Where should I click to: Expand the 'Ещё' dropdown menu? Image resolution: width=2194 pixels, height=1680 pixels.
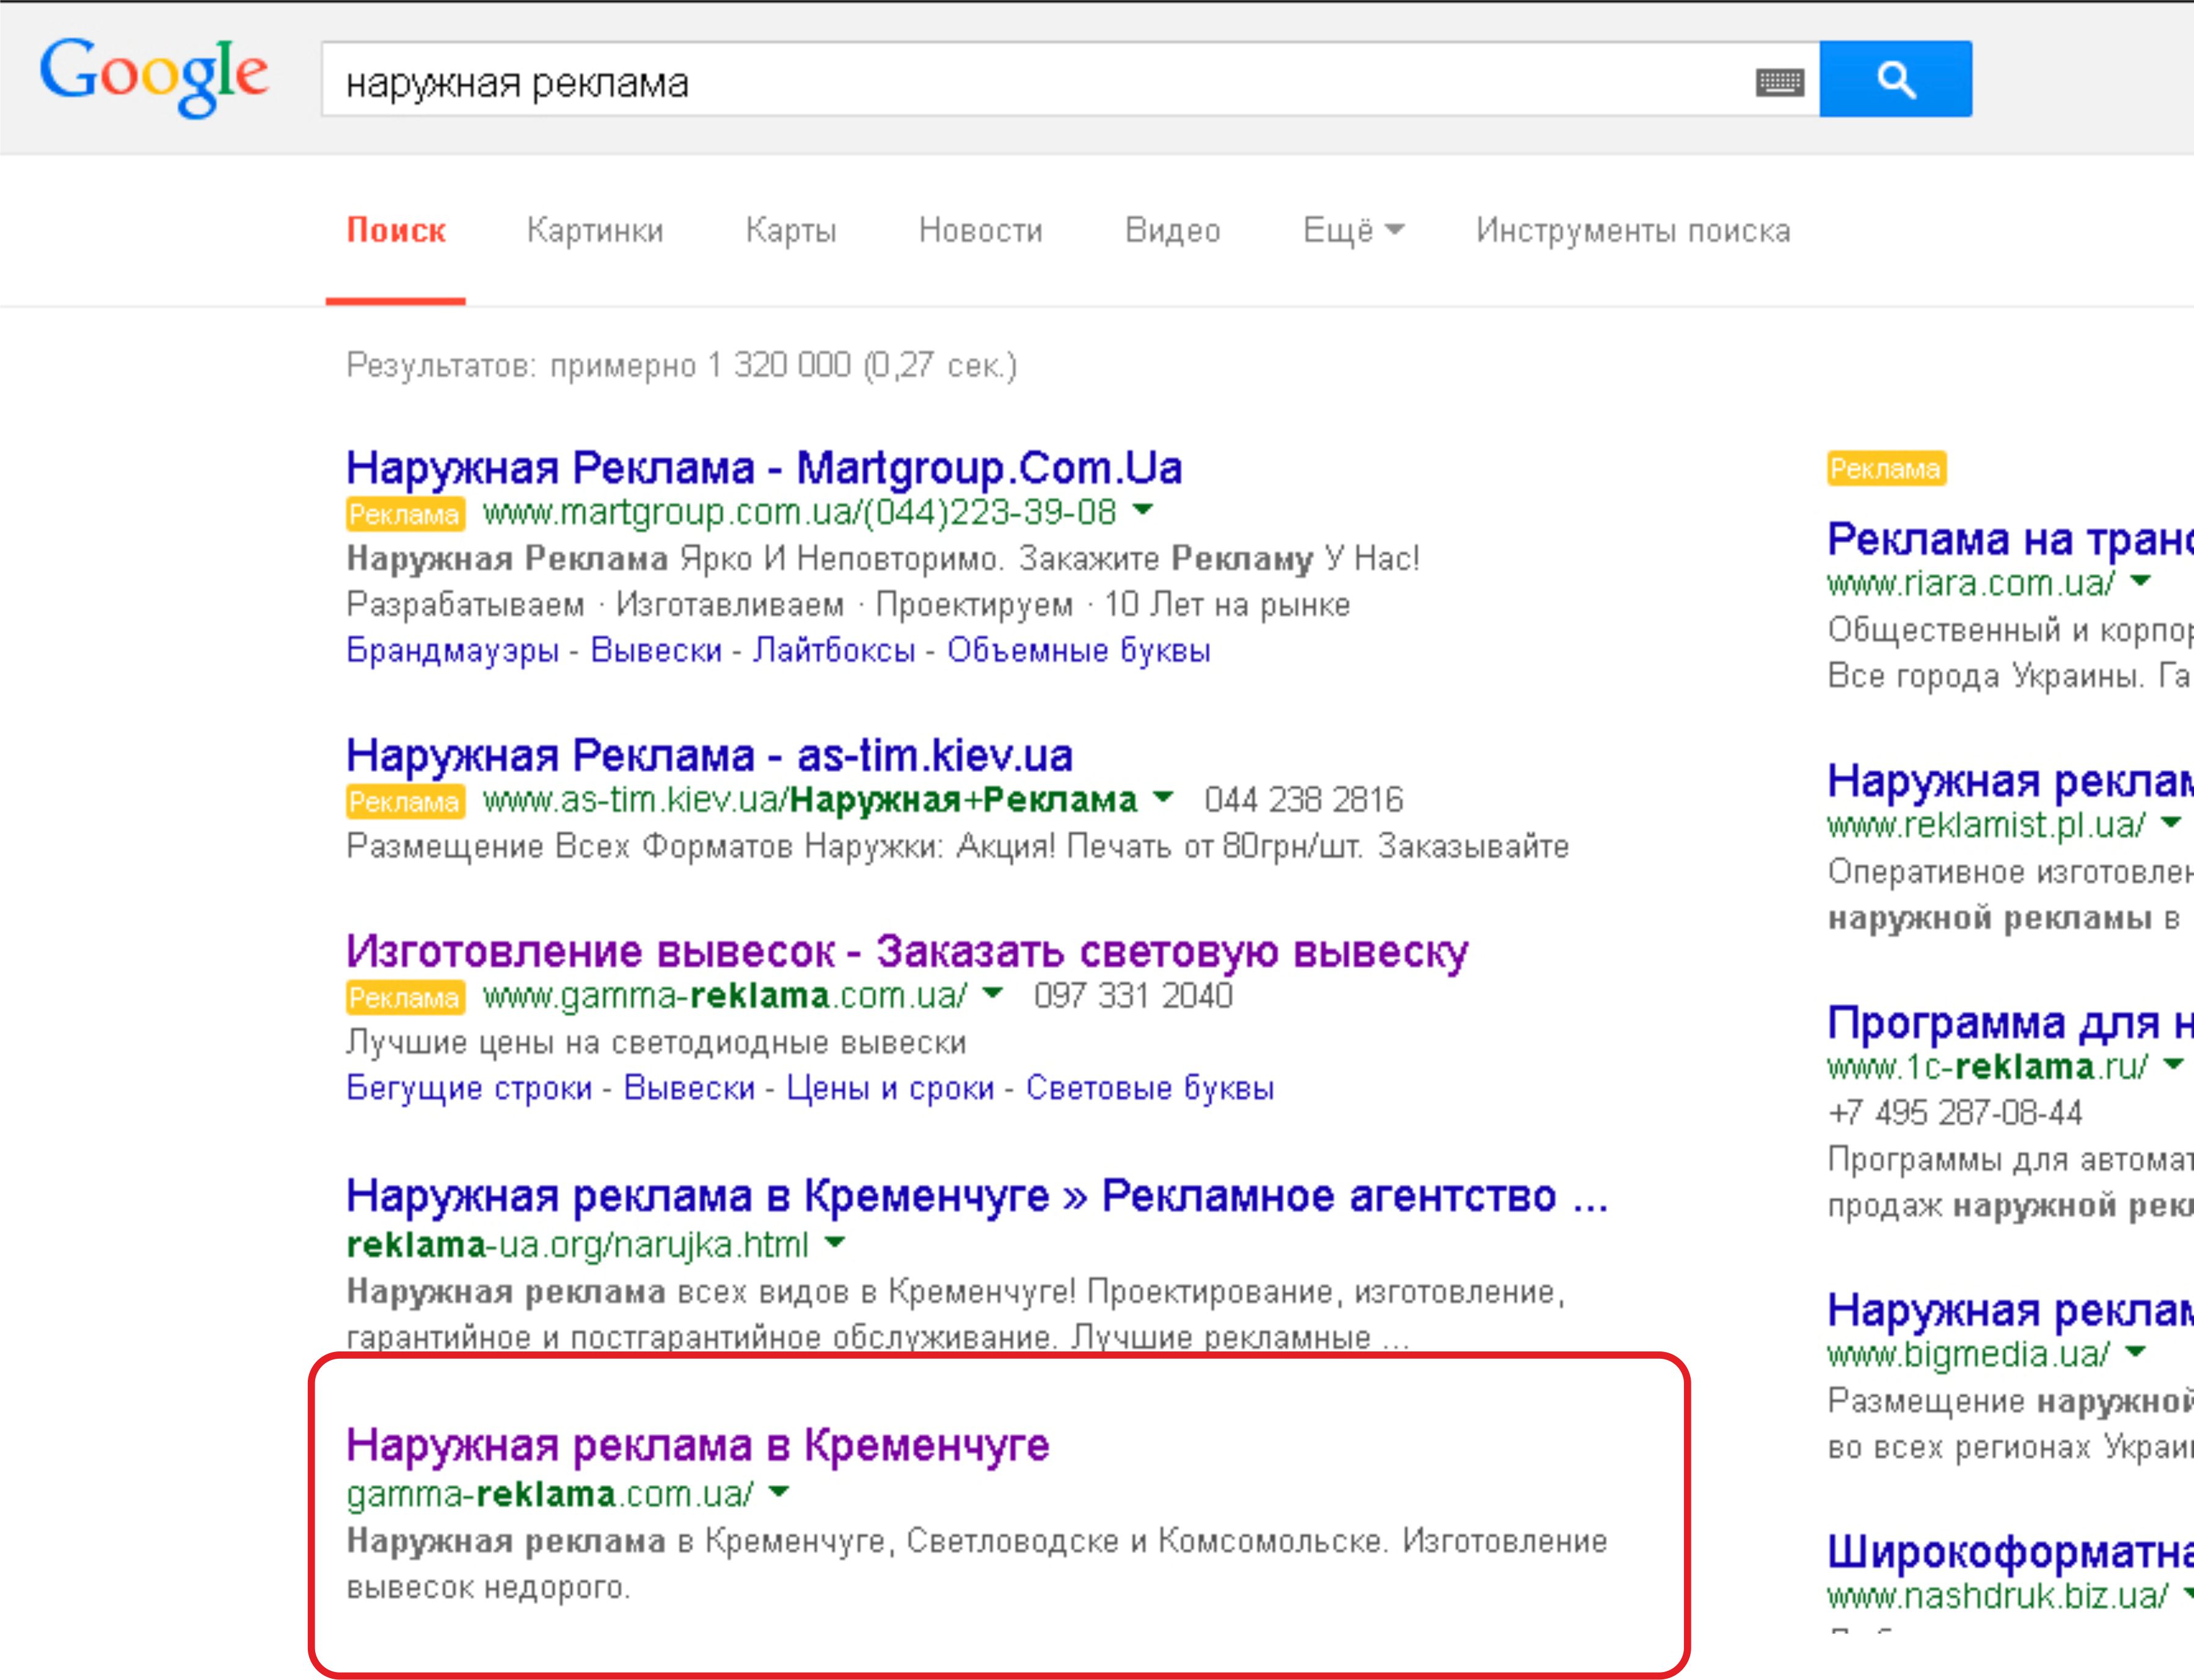1354,230
